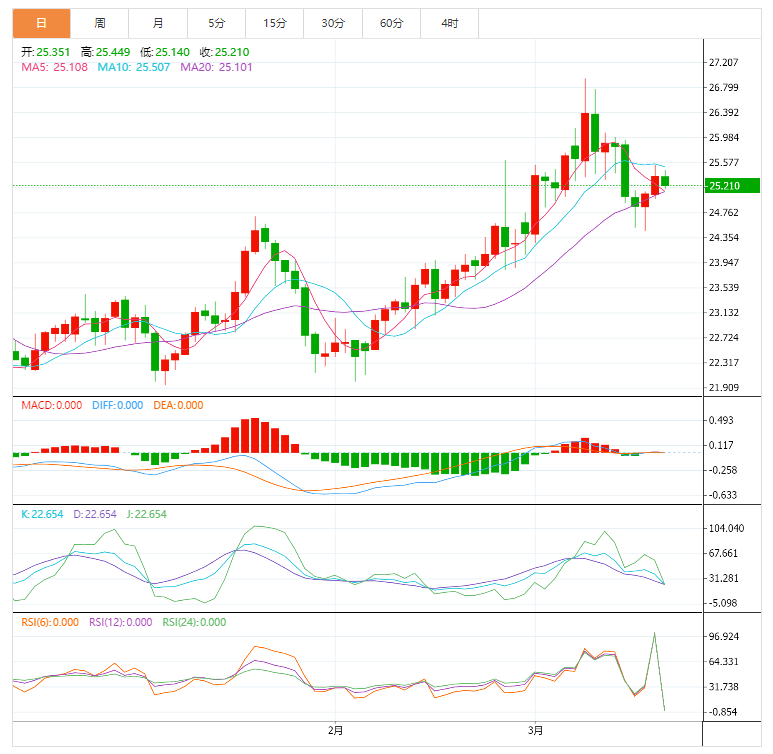Click the 0.493 MACD axis value

[721, 420]
